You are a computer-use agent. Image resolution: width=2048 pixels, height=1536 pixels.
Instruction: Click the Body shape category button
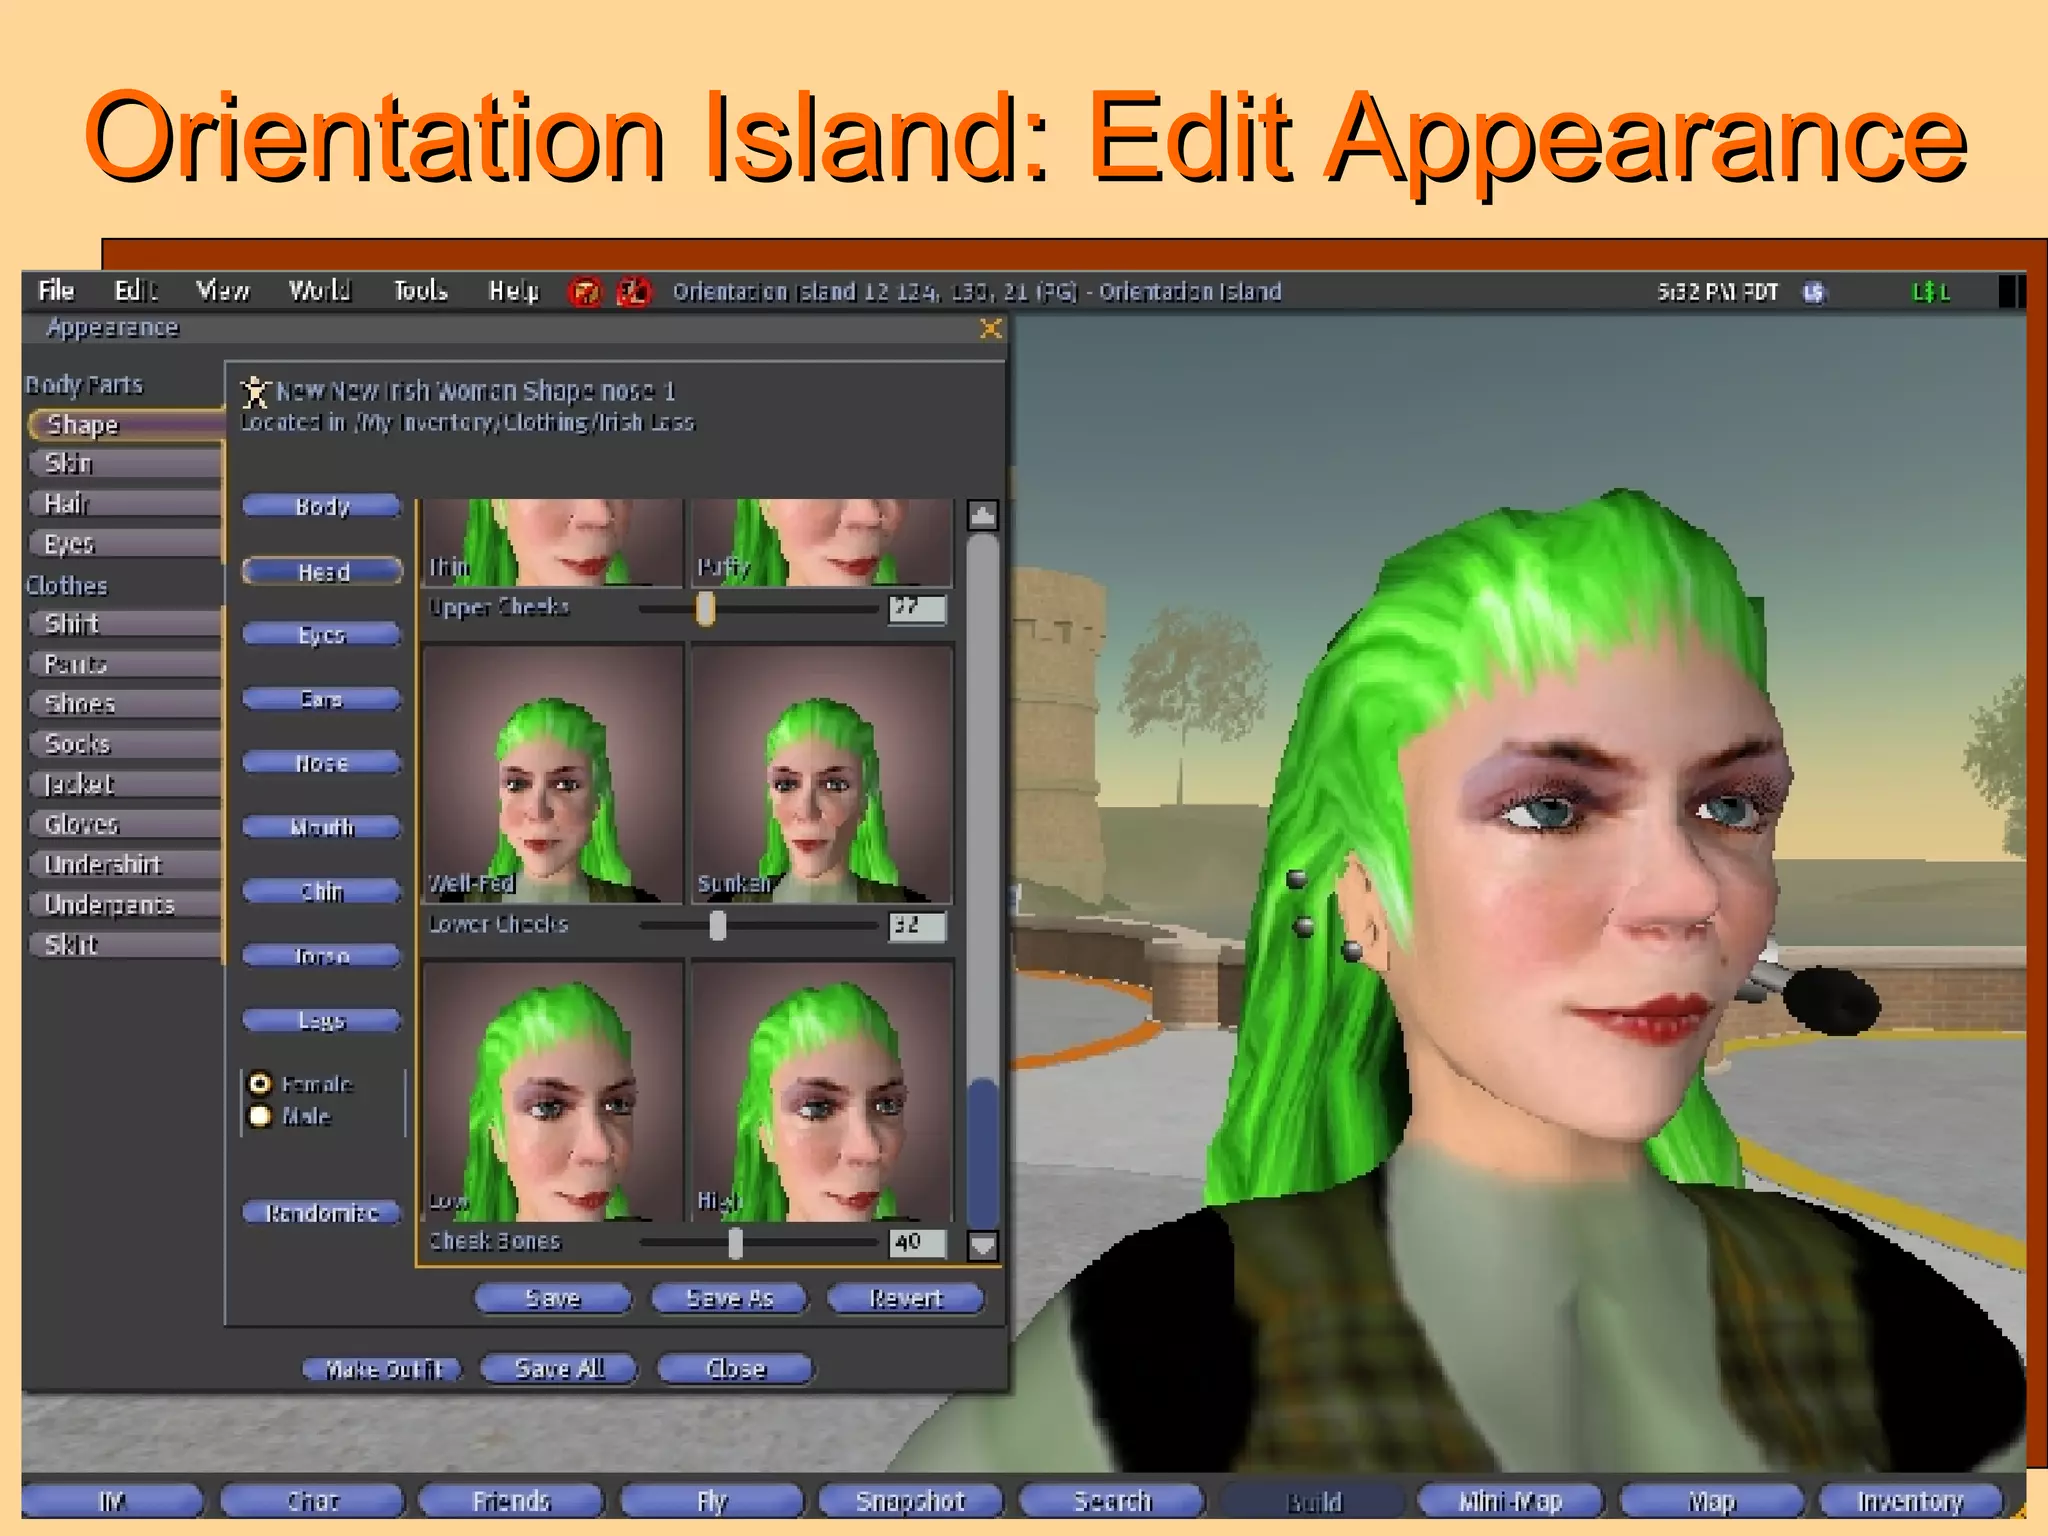pos(322,507)
